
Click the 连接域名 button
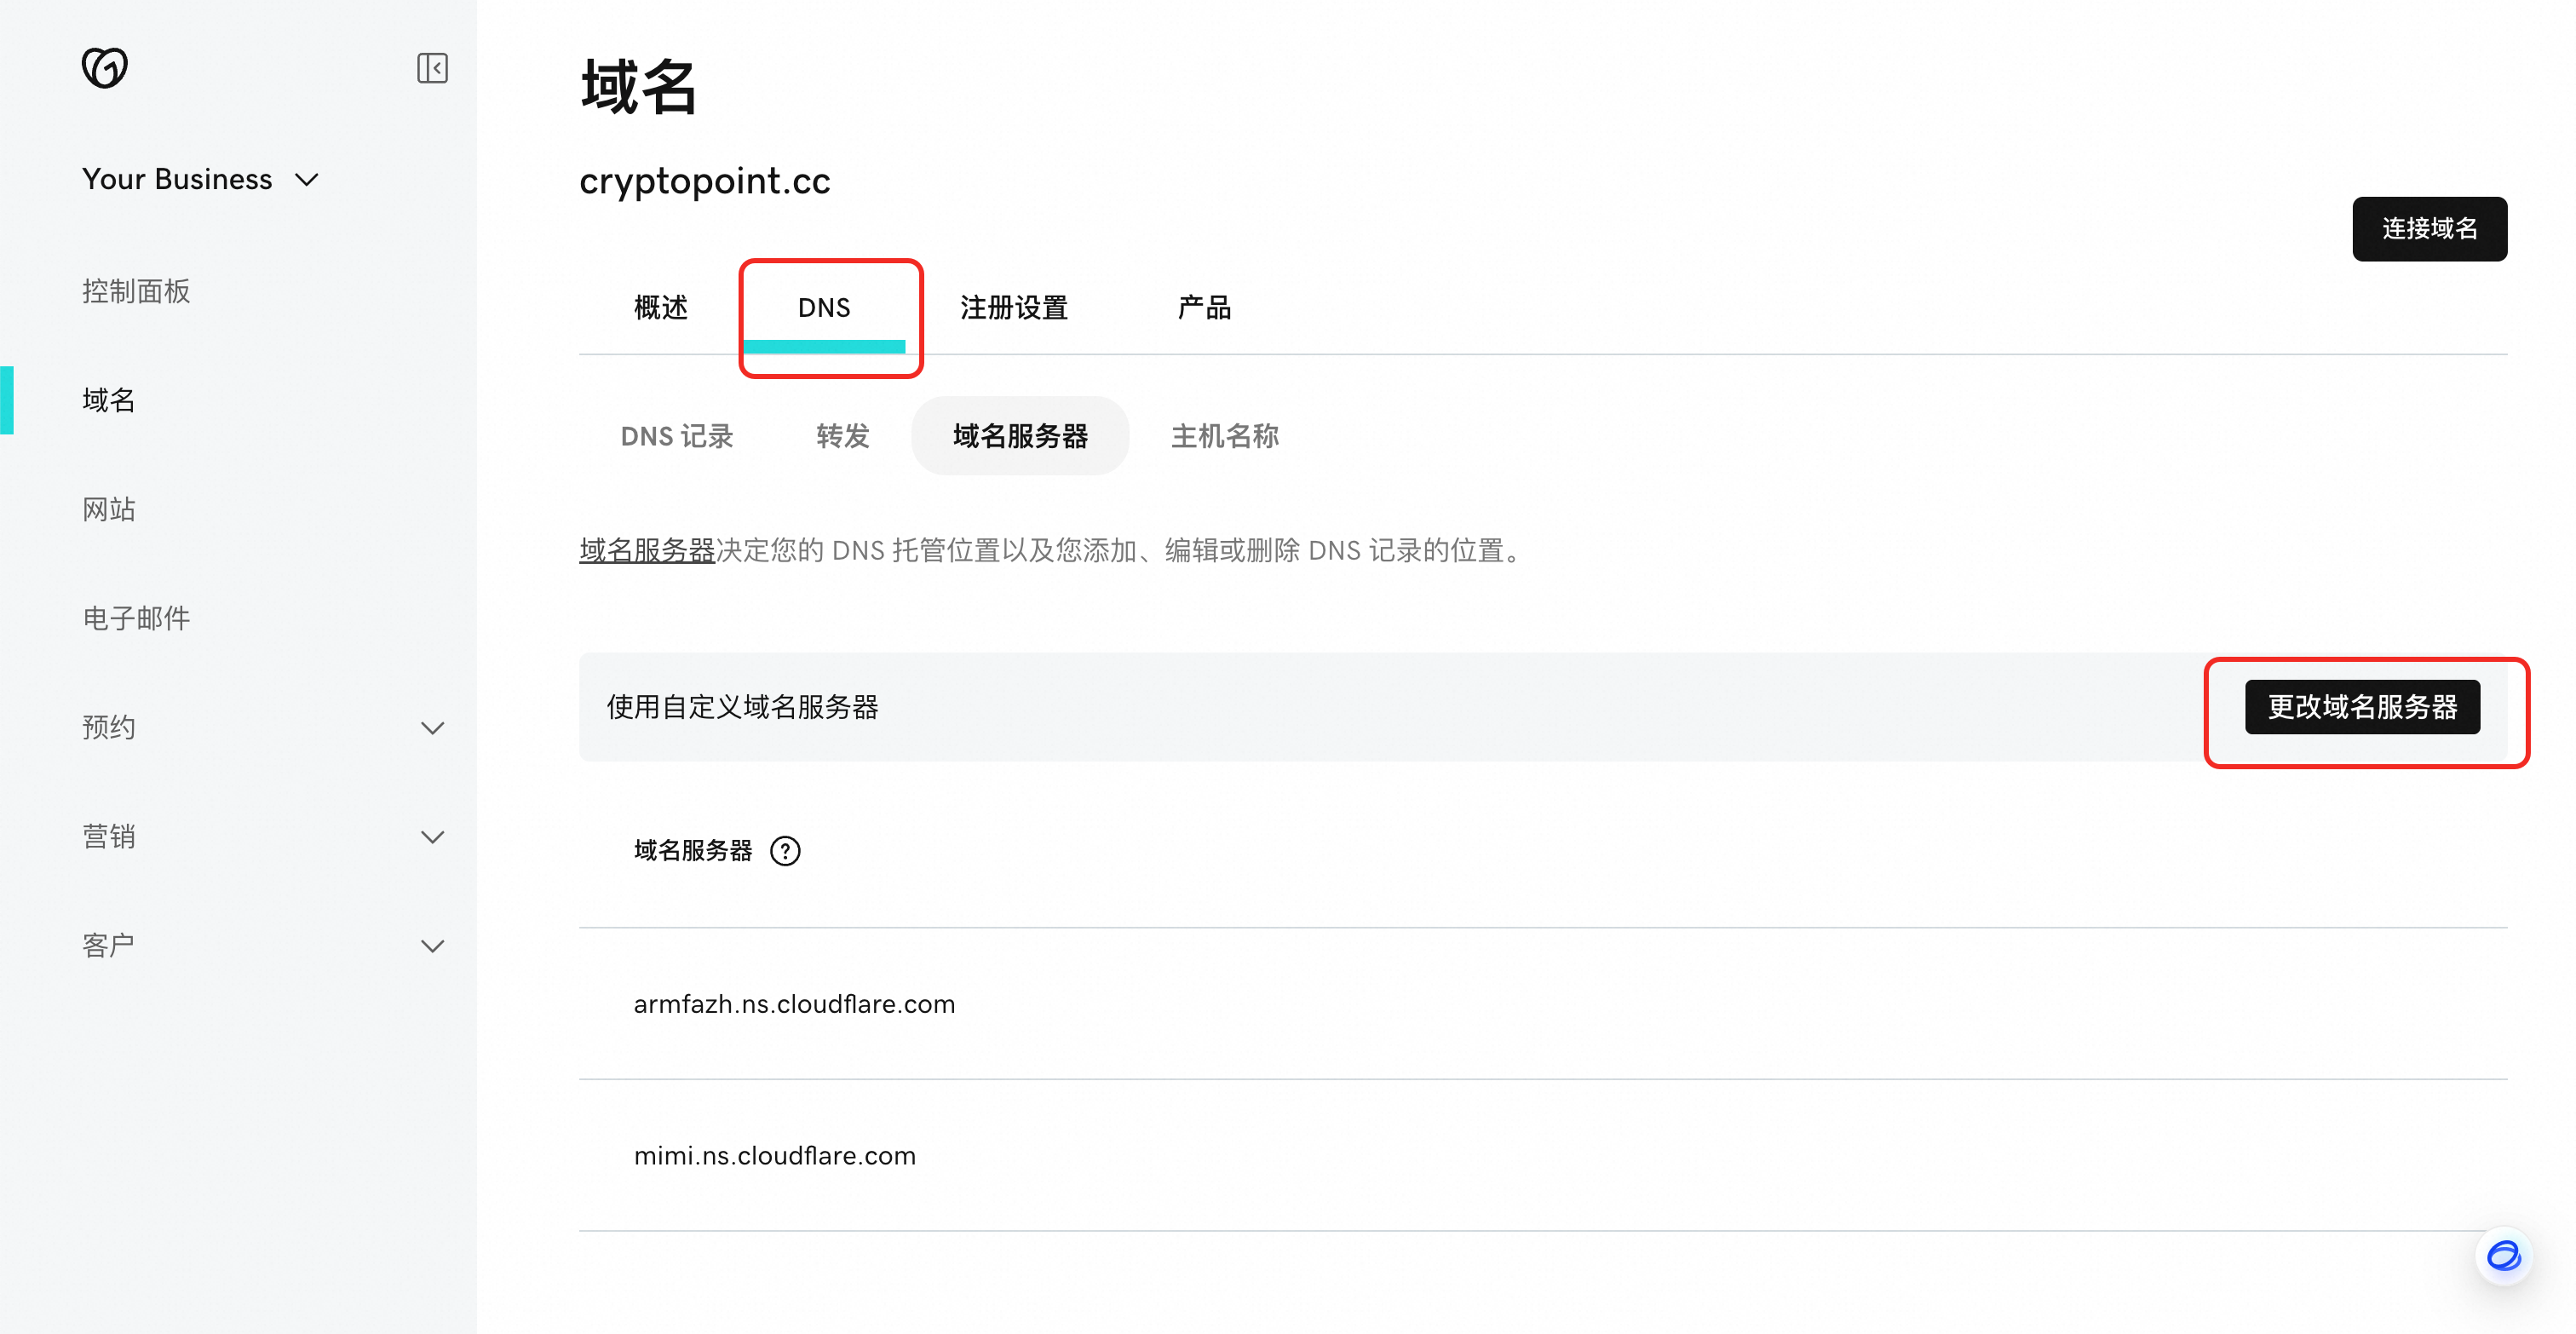click(x=2429, y=229)
